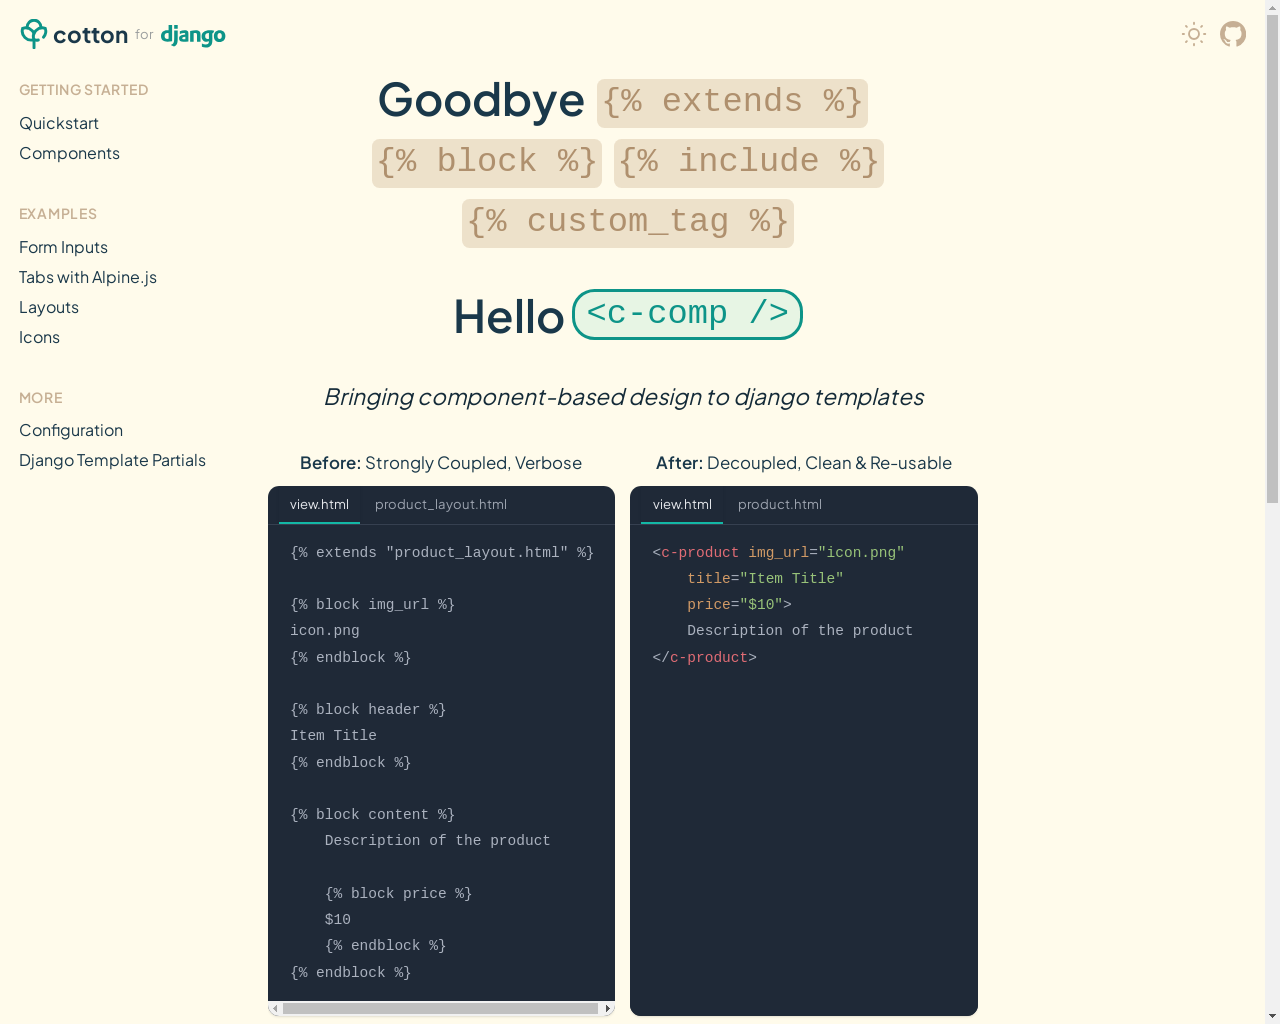The height and width of the screenshot is (1024, 1280).
Task: Click the 'icon.png' line in Before code
Action: pyautogui.click(x=325, y=631)
